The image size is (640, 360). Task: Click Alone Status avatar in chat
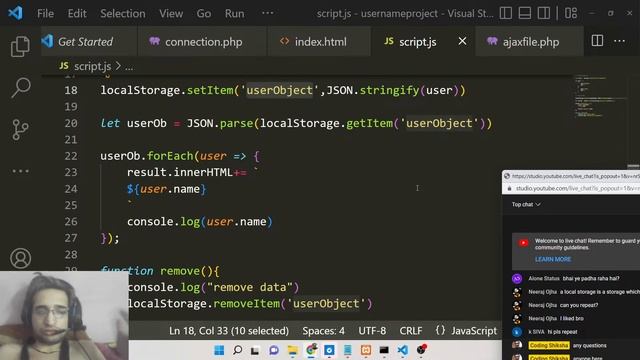click(517, 279)
